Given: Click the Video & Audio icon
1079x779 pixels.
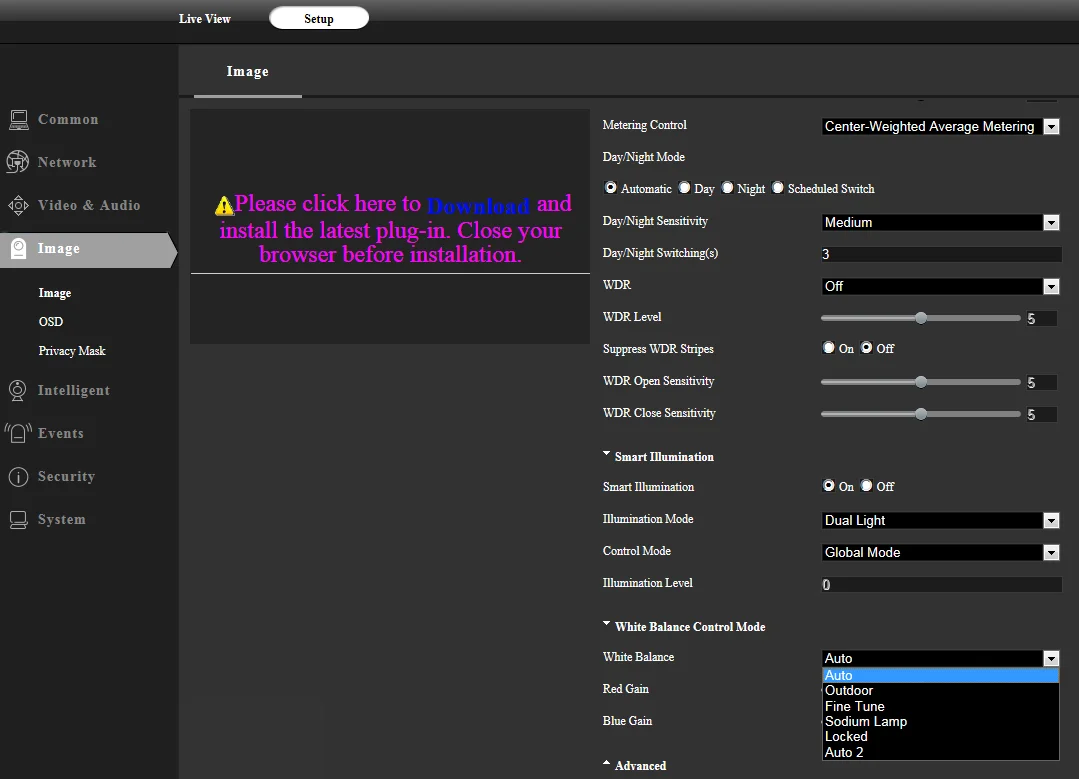Looking at the screenshot, I should (x=19, y=205).
